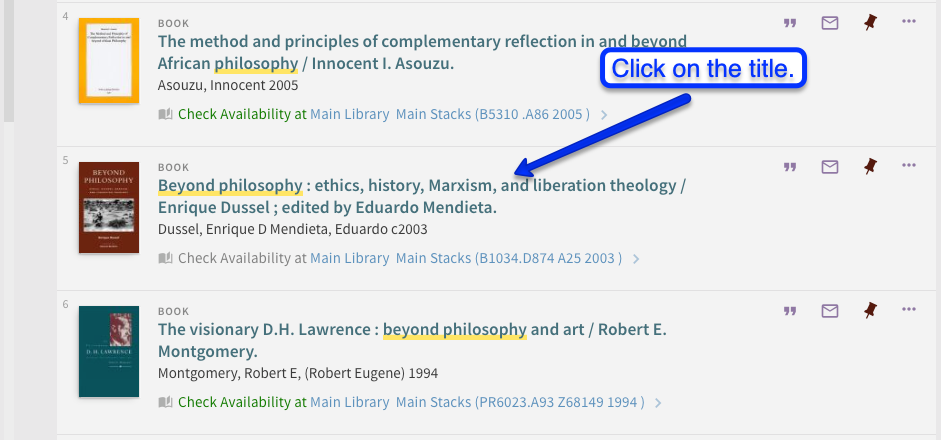Expand availability chevron for PR6023.A93 call number
The image size is (941, 440).
pos(659,403)
